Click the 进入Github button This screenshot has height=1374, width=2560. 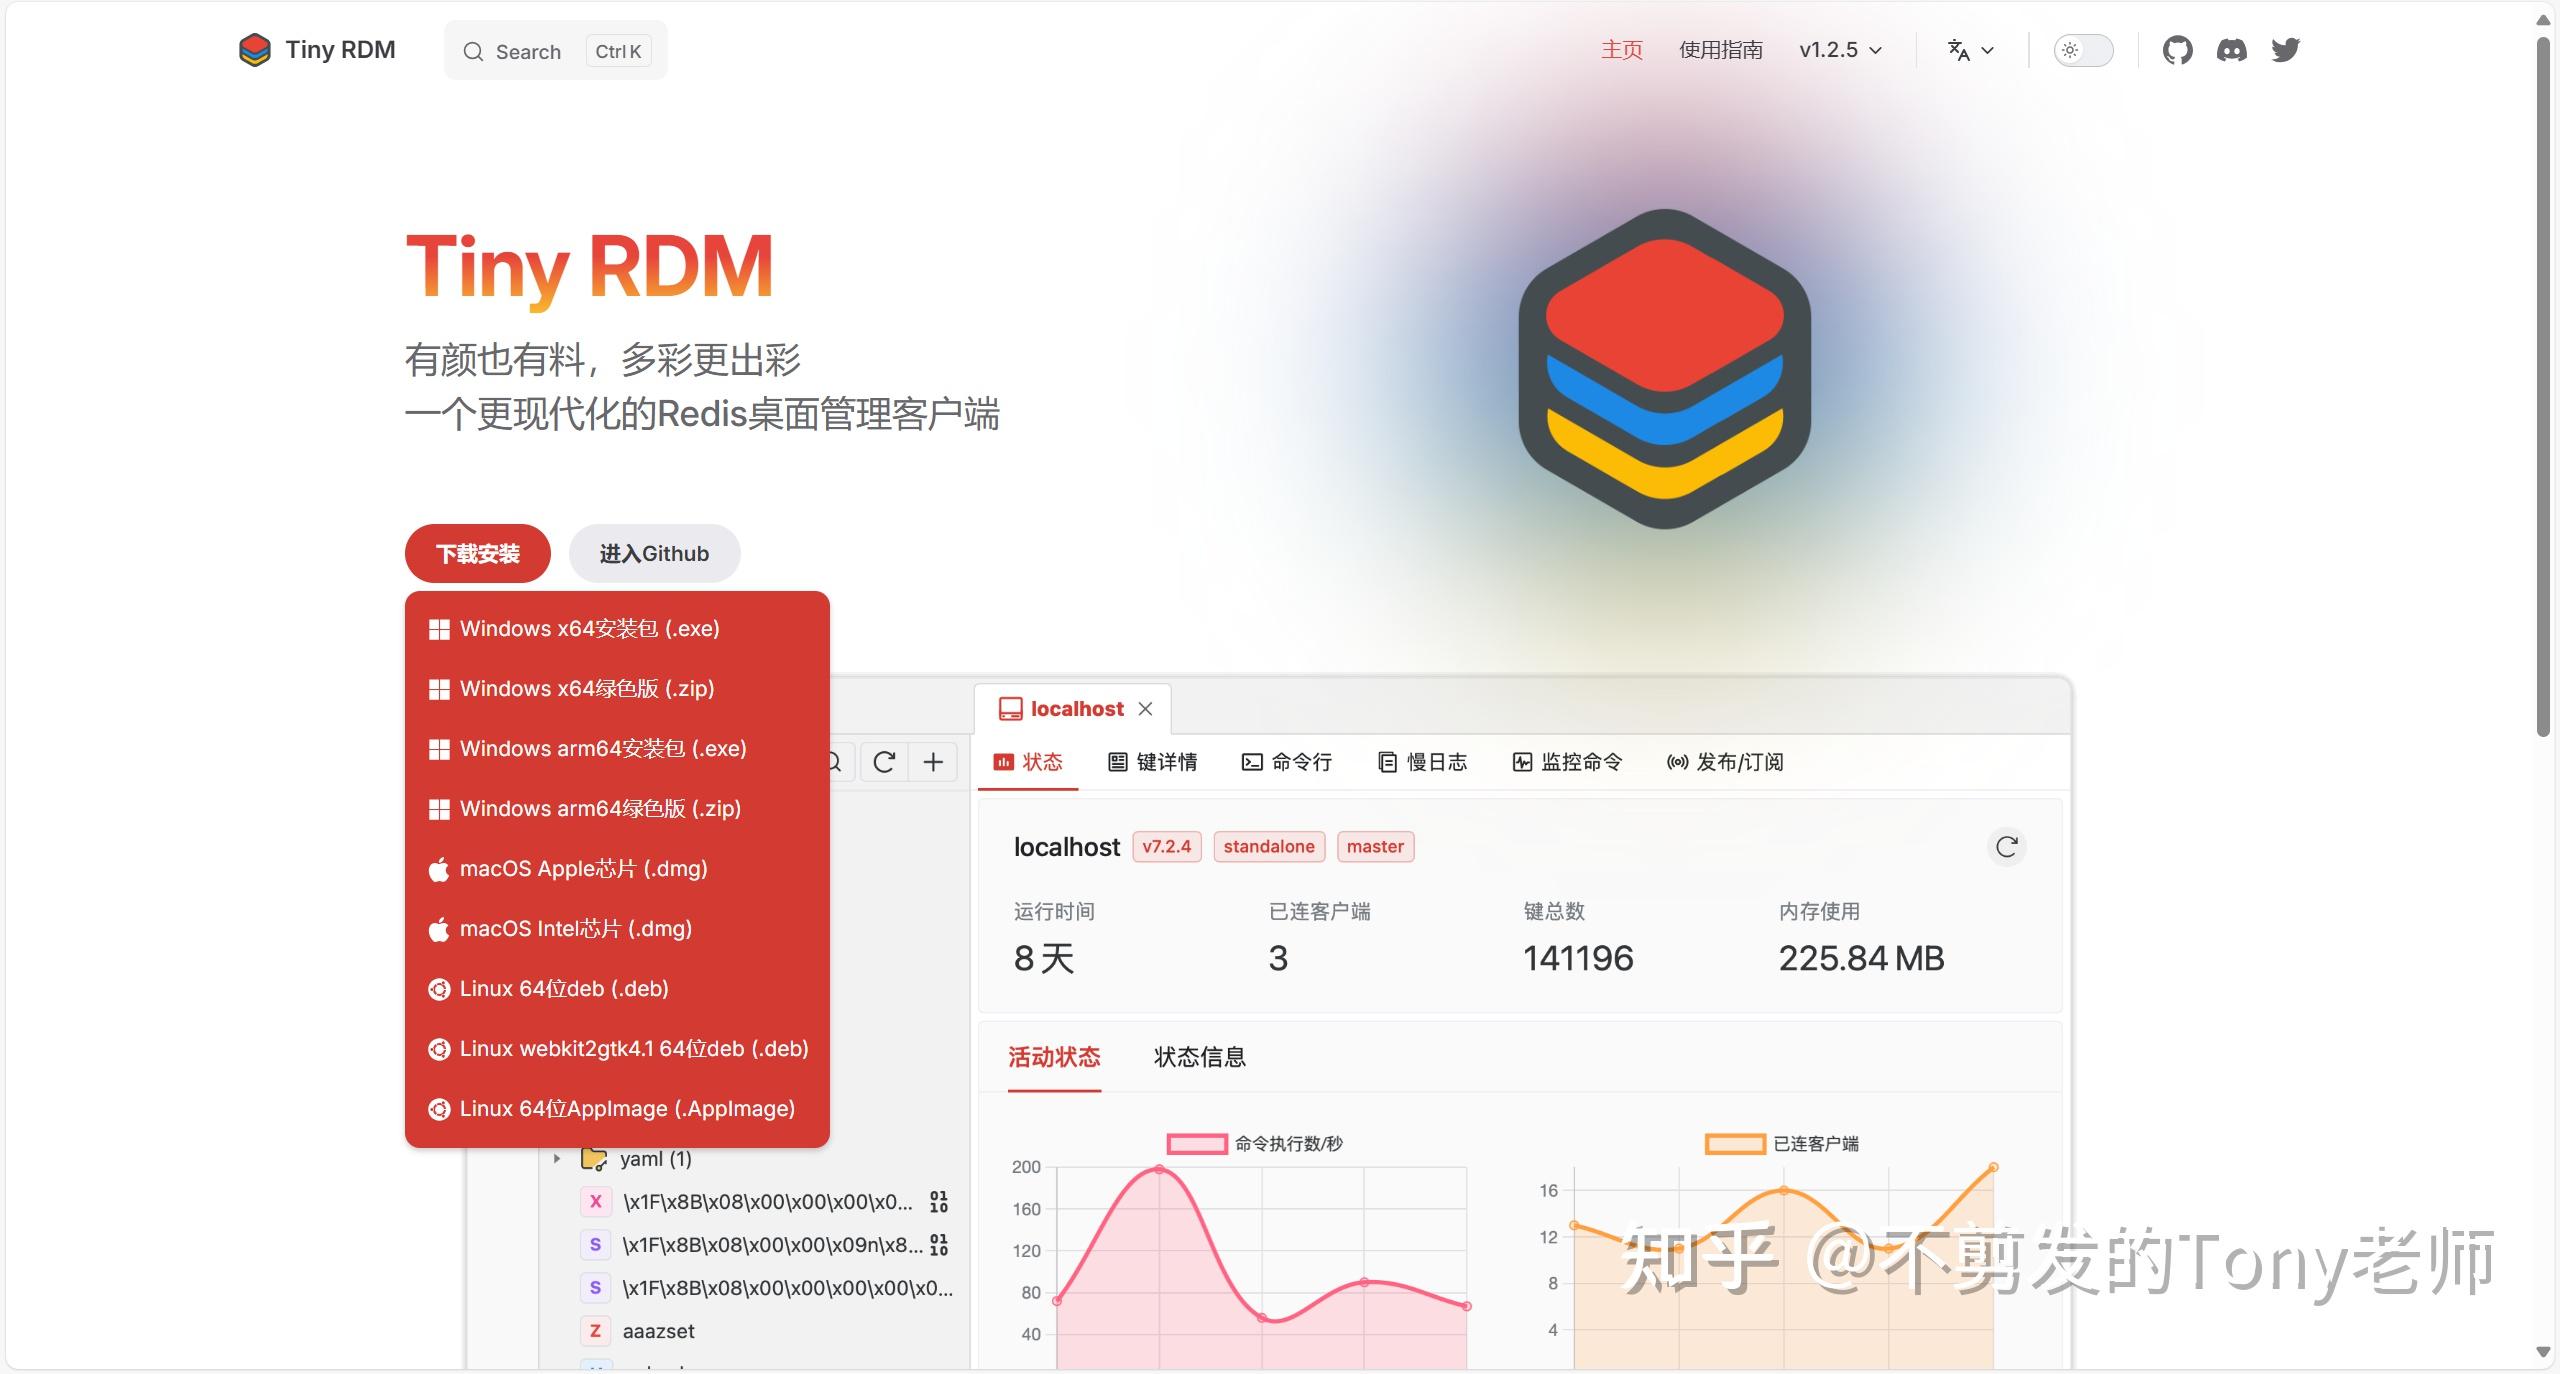[x=653, y=553]
